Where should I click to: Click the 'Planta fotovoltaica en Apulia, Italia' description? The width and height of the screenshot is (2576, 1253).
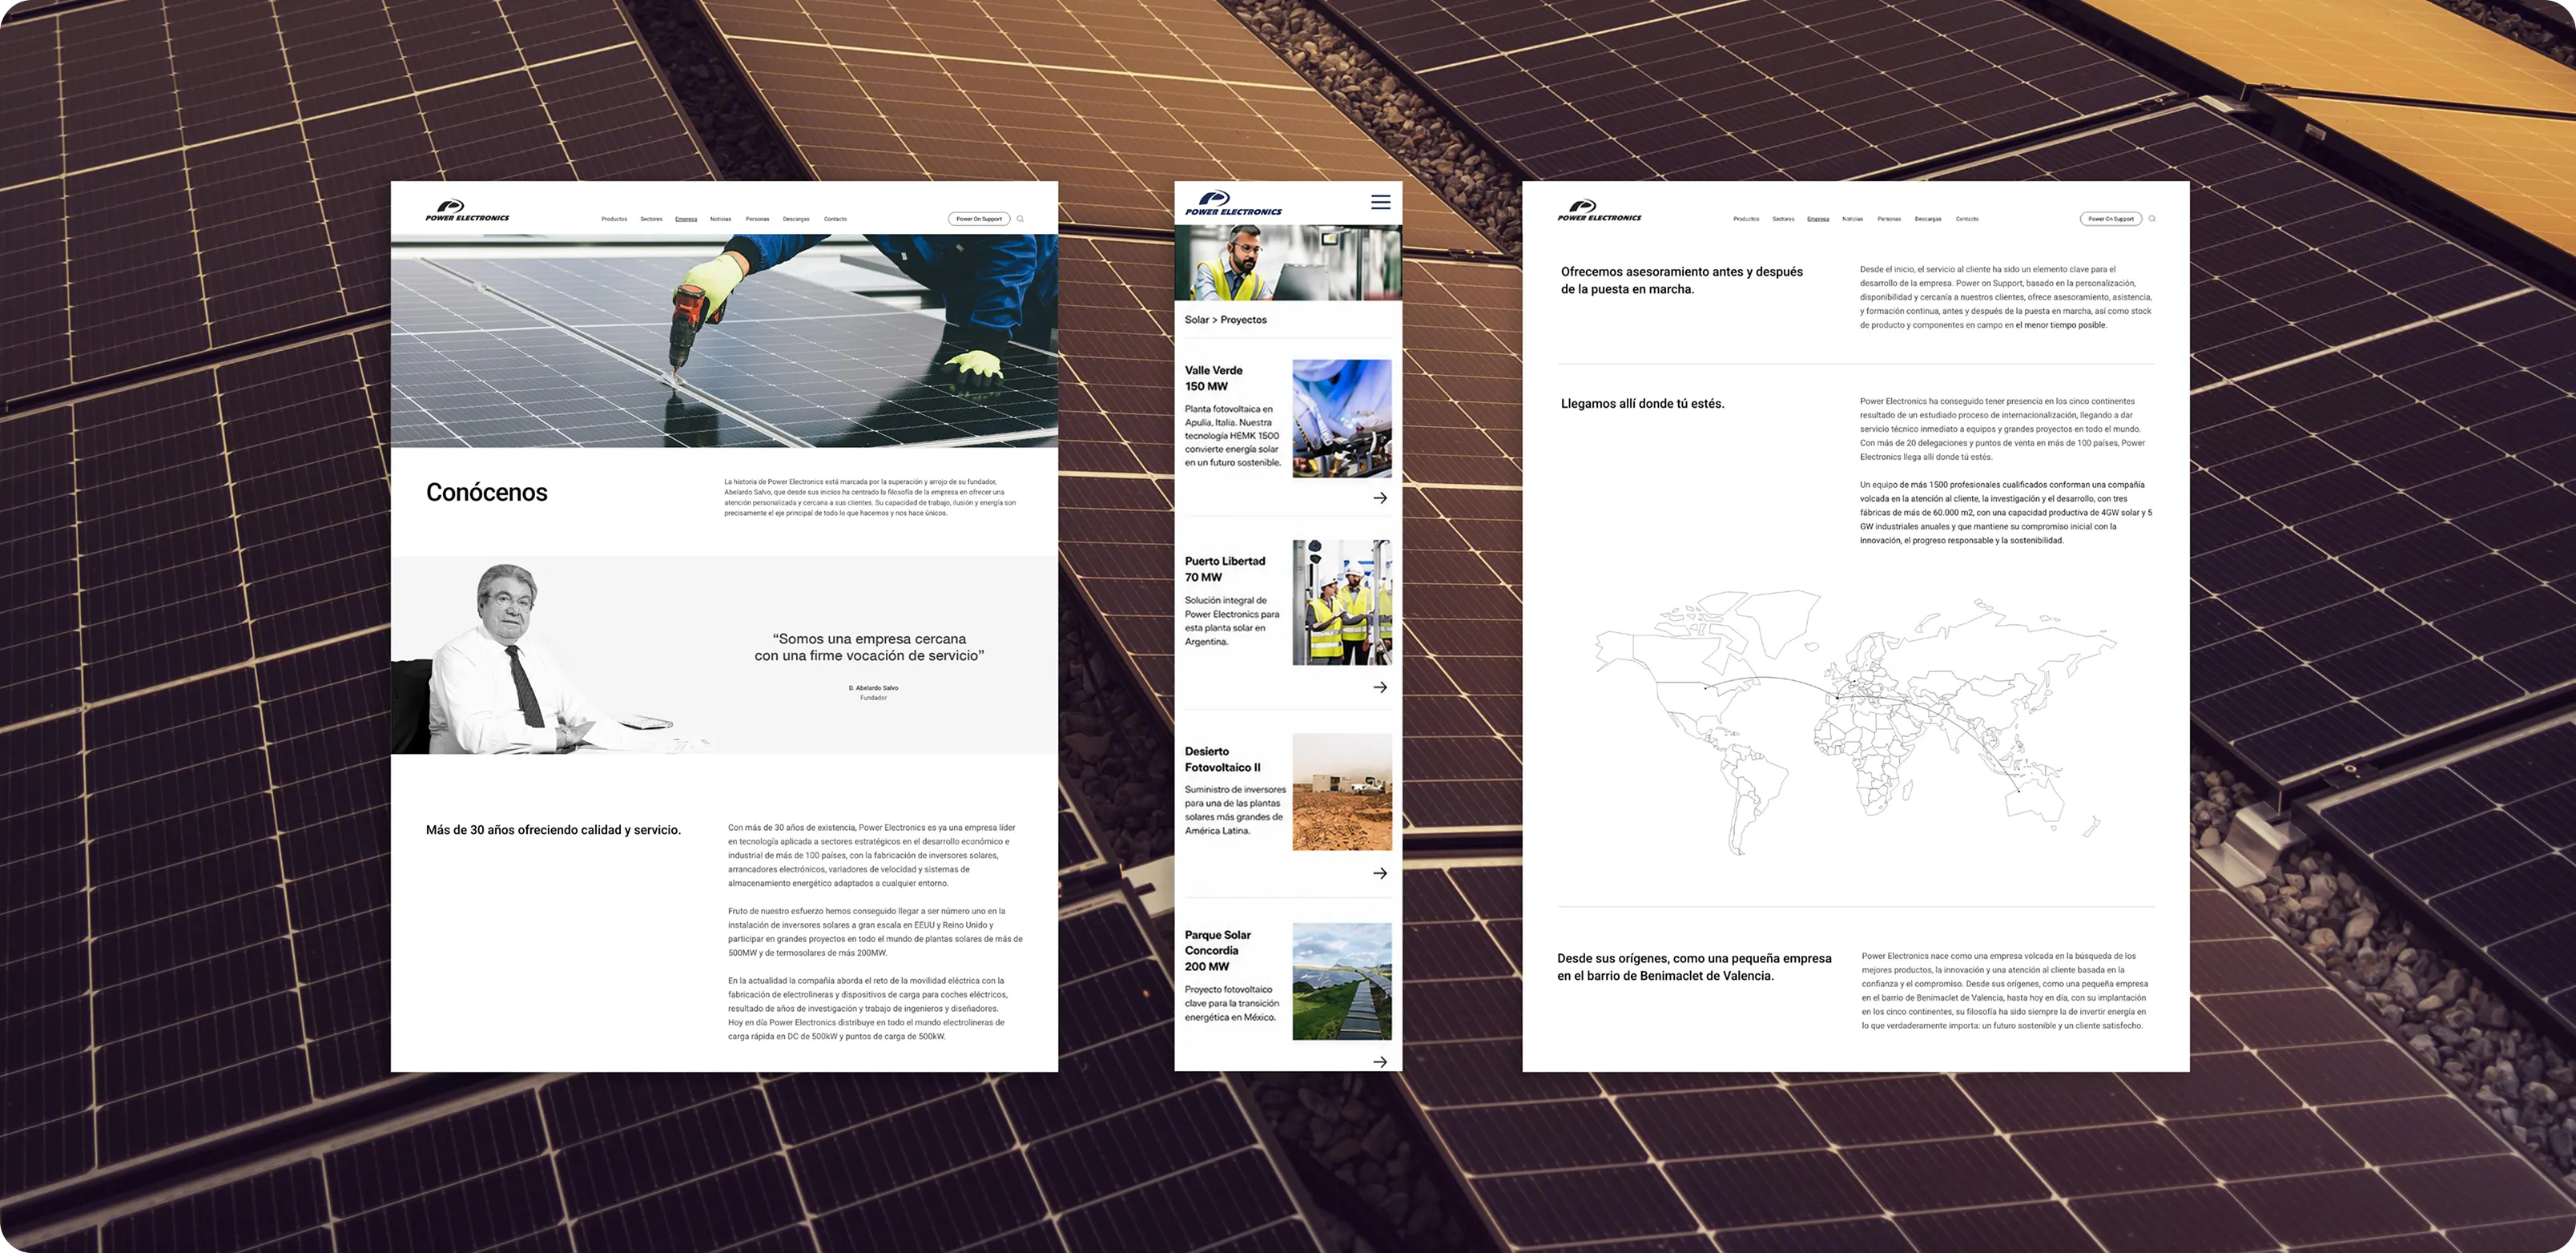[x=1233, y=436]
